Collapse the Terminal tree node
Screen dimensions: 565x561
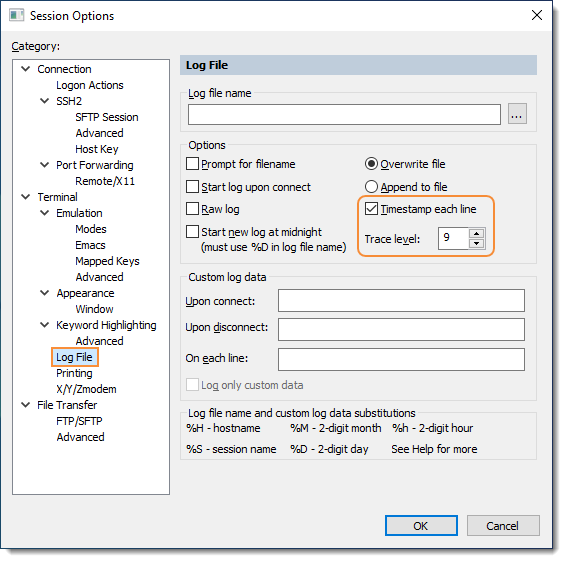pos(26,197)
